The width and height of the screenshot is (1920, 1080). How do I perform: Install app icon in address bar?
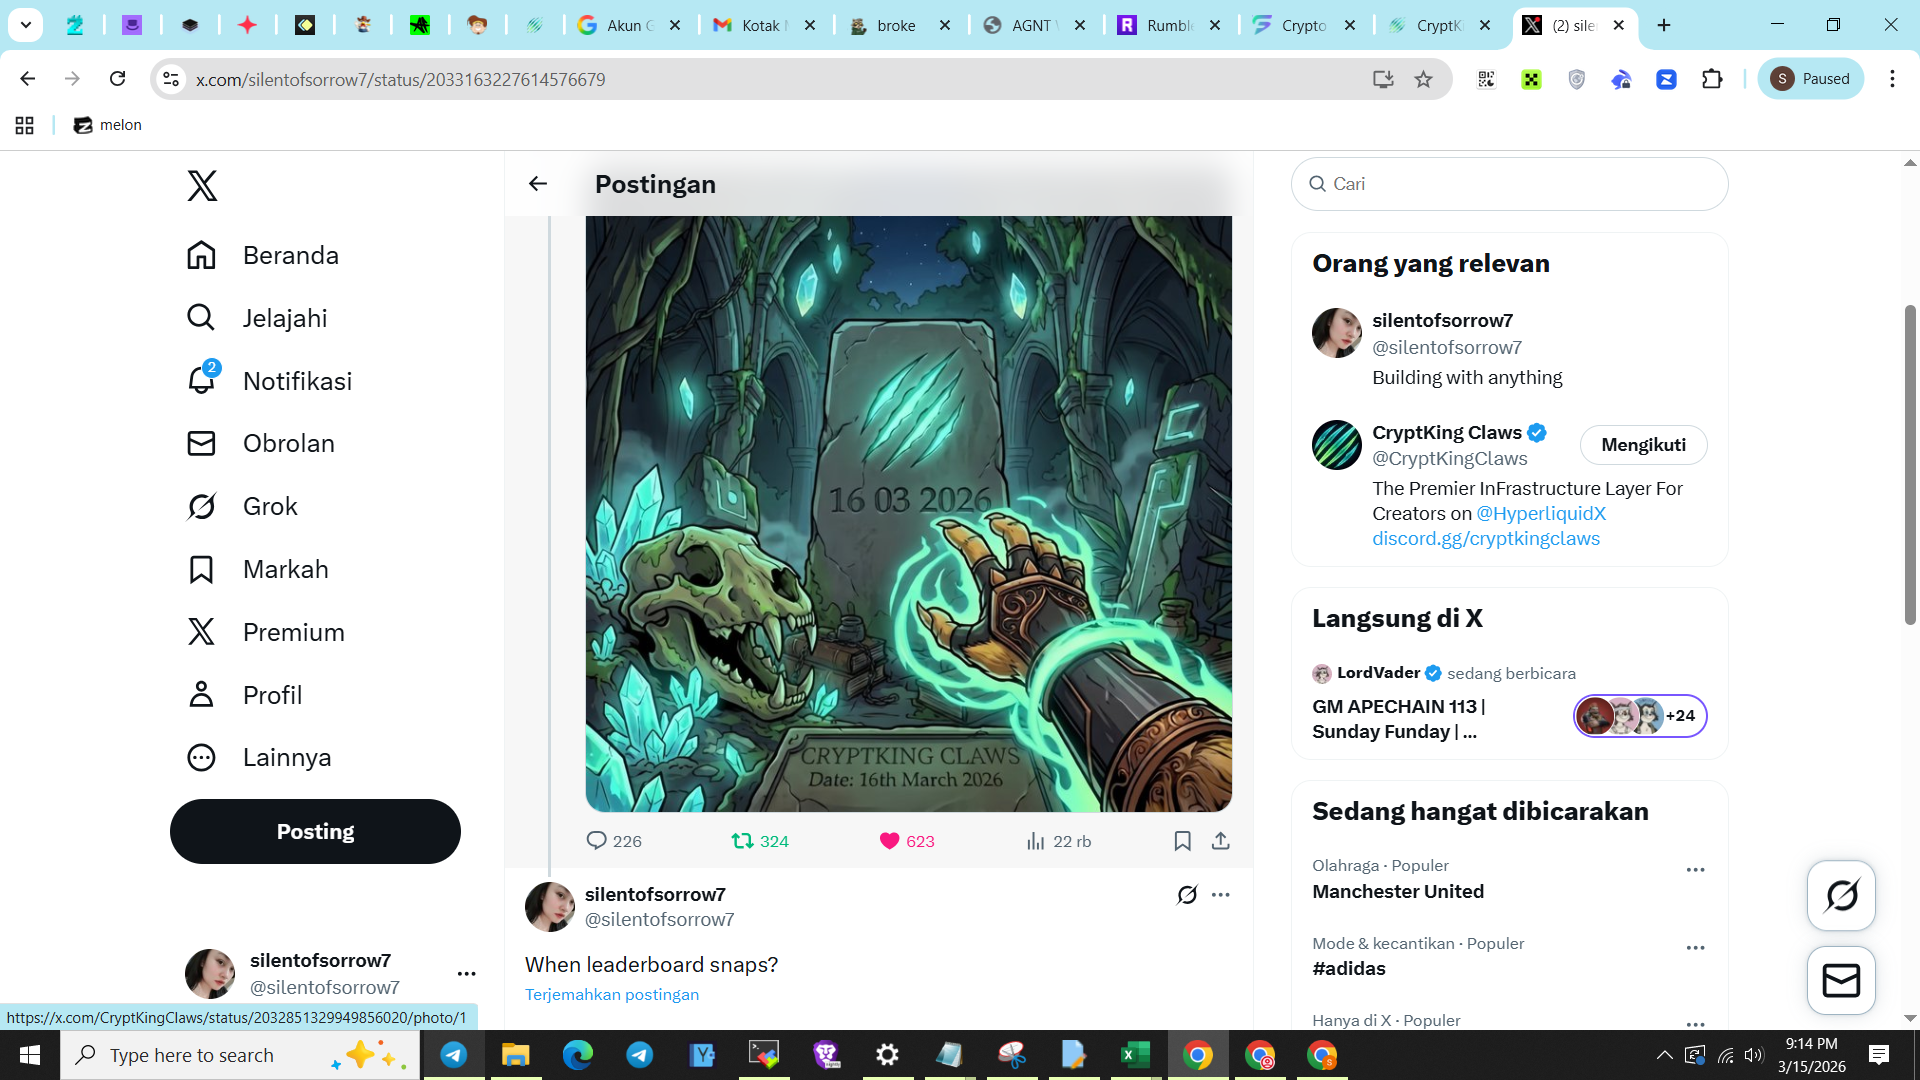tap(1383, 79)
